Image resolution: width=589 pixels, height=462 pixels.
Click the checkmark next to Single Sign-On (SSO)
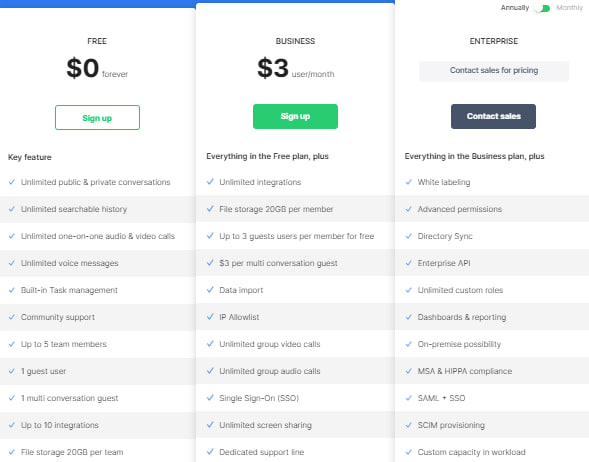pyautogui.click(x=210, y=398)
